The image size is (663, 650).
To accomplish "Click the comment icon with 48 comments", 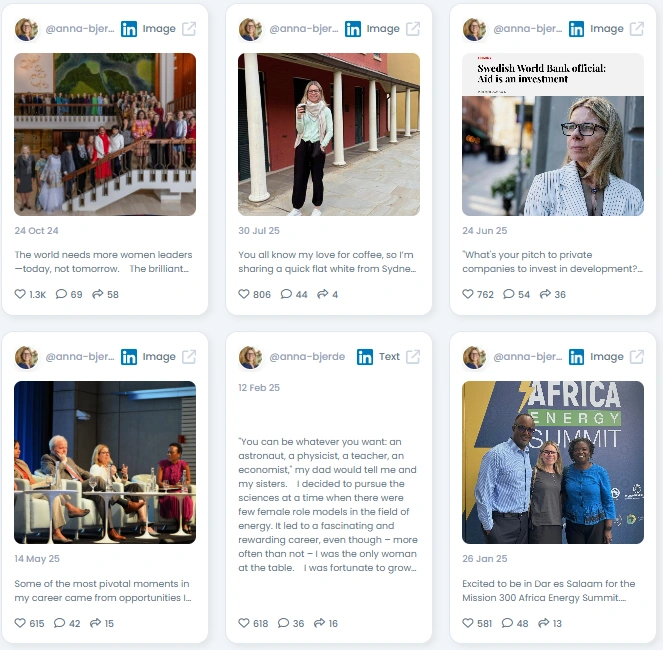I will coord(507,623).
